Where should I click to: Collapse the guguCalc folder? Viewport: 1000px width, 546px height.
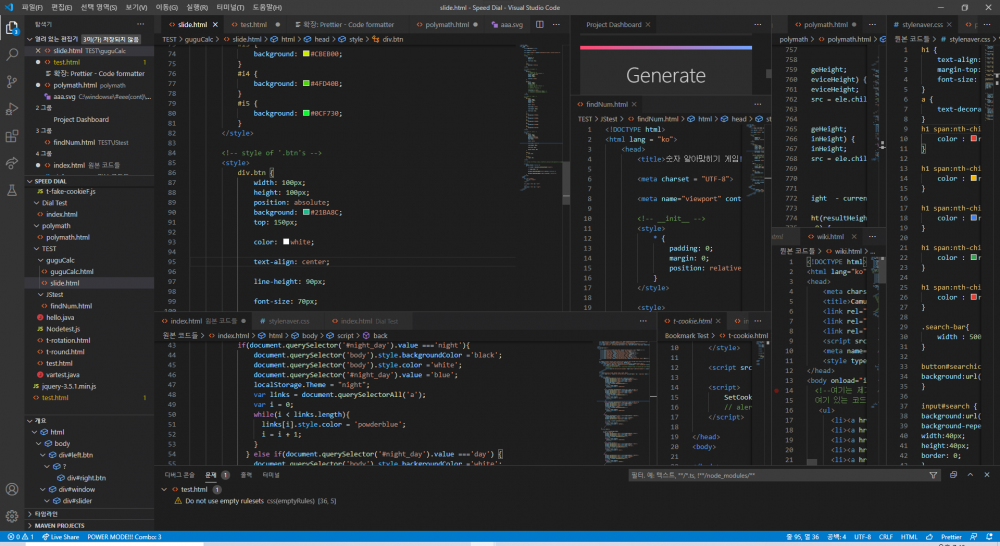click(41, 260)
